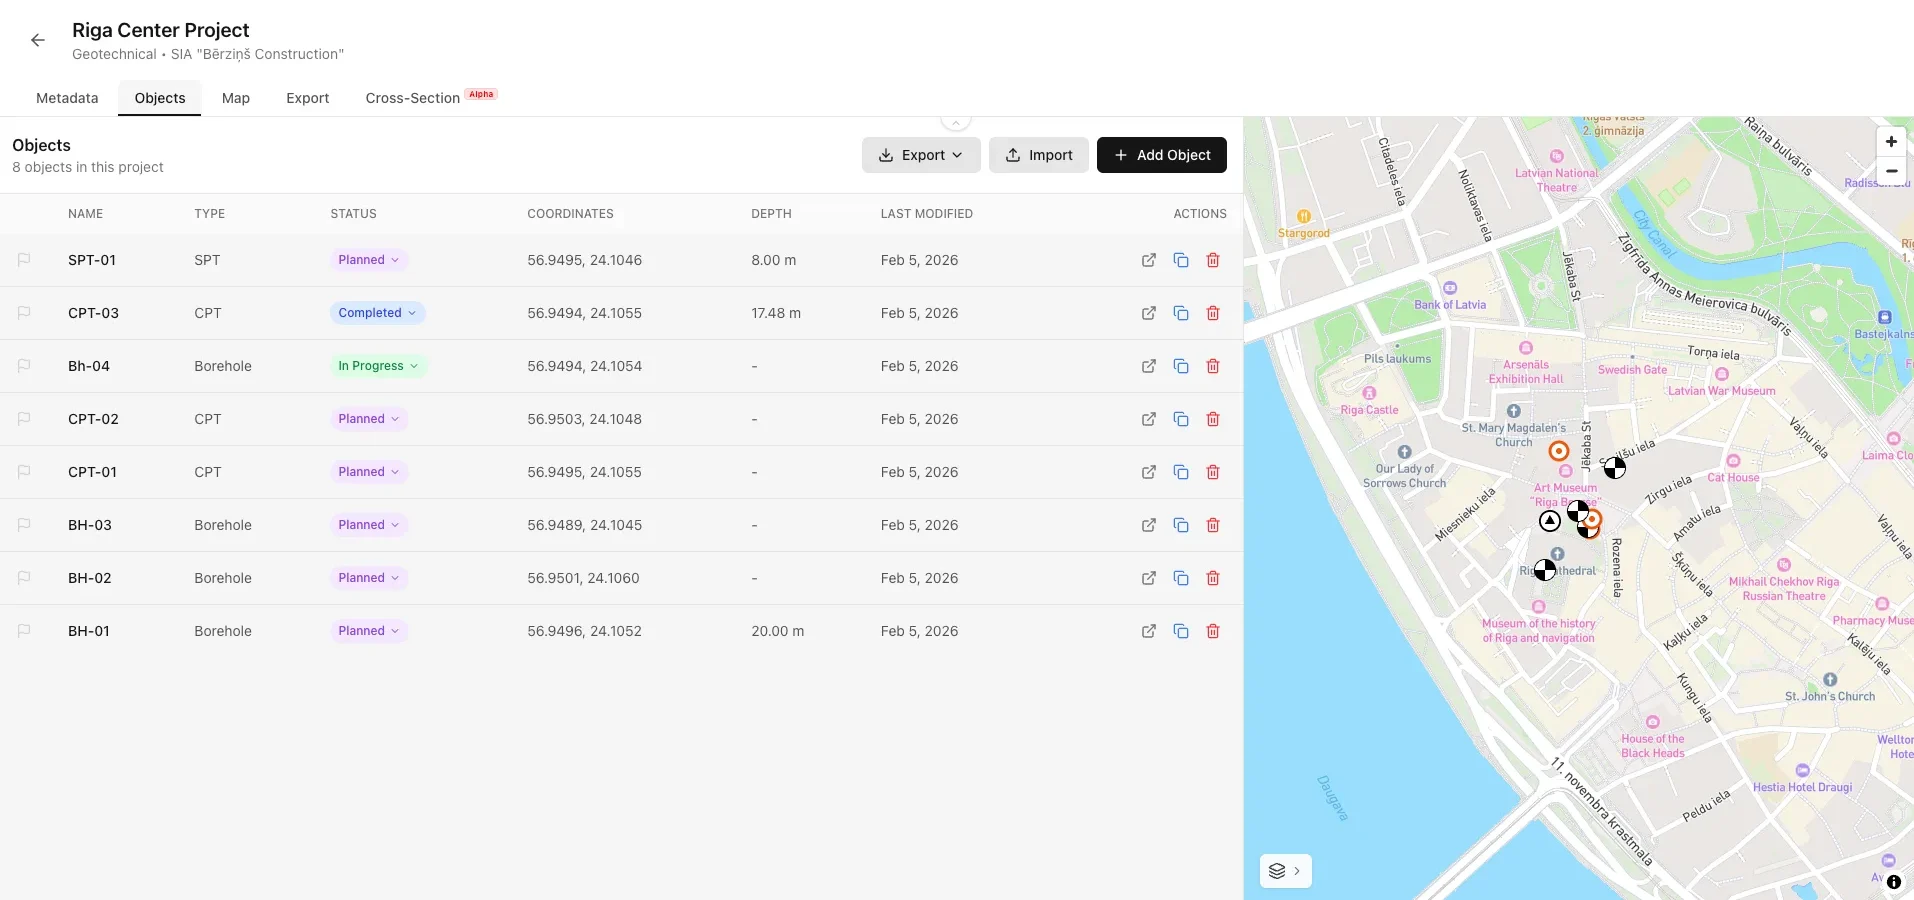
Task: Flag the CPT-02 object
Action: tap(24, 419)
